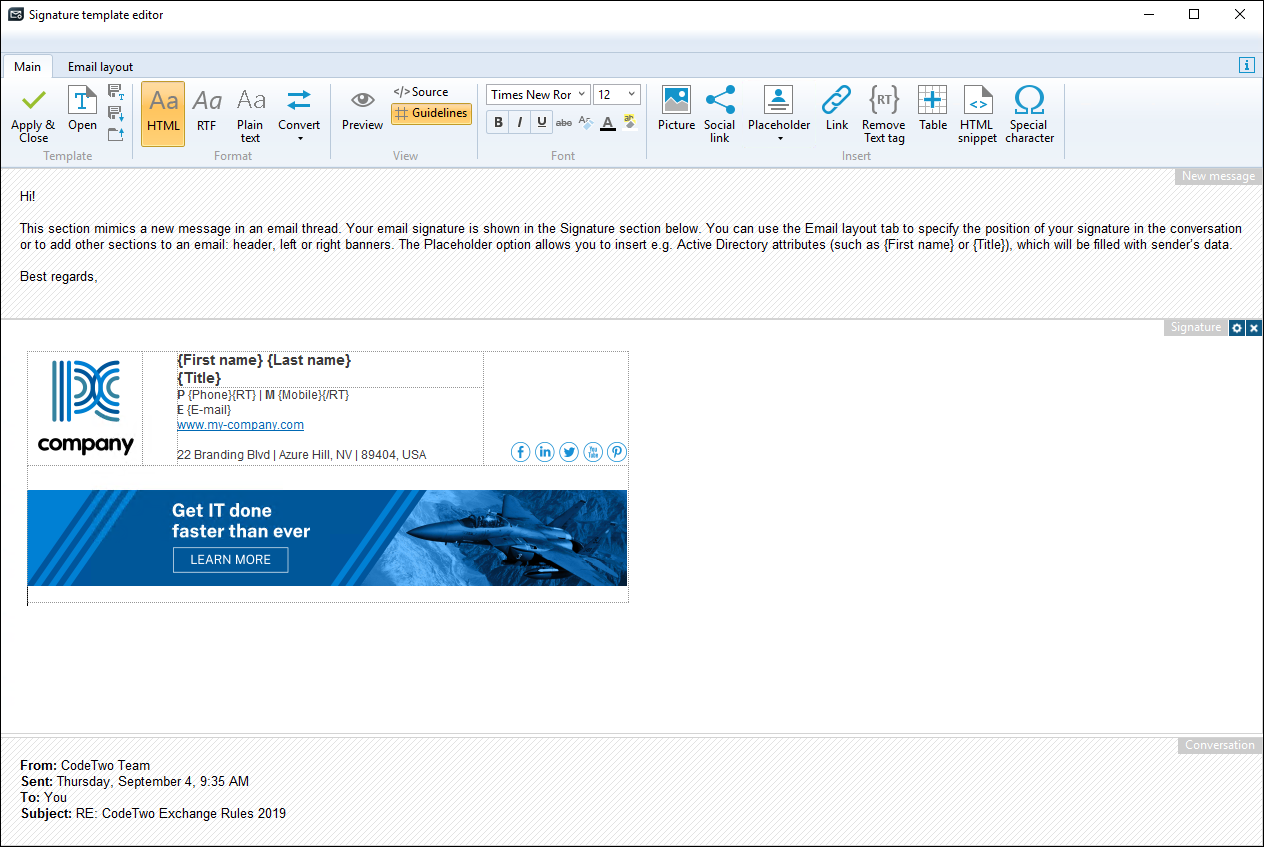Toggle Italic formatting

(520, 122)
